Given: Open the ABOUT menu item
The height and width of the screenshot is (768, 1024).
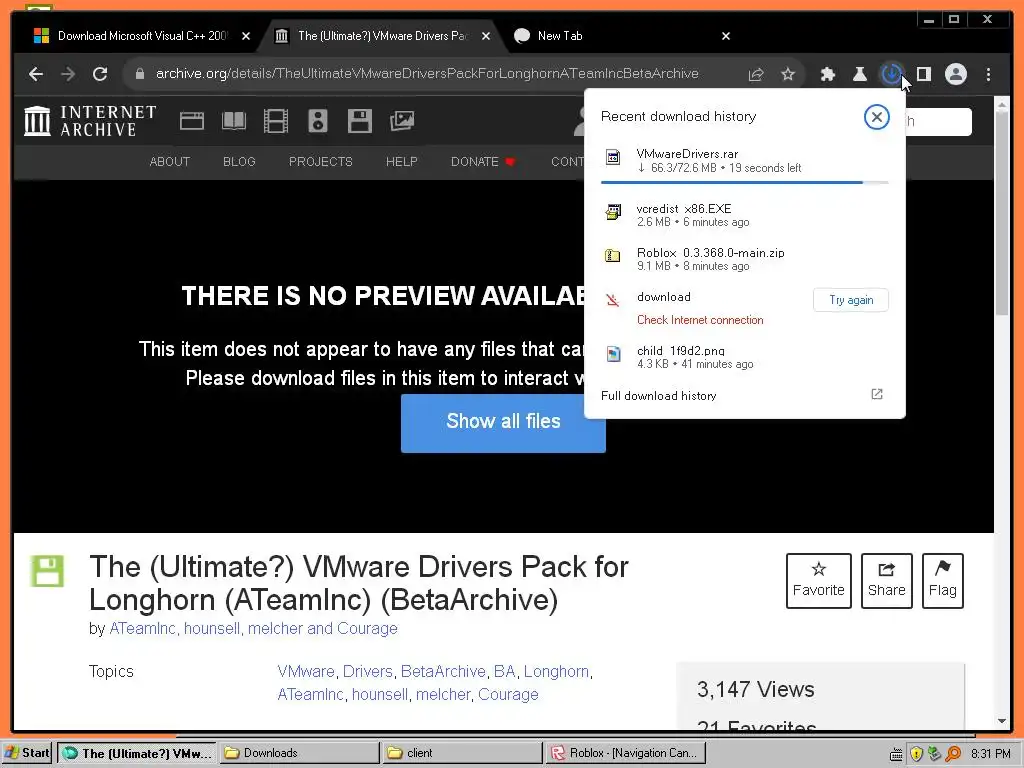Looking at the screenshot, I should point(170,161).
